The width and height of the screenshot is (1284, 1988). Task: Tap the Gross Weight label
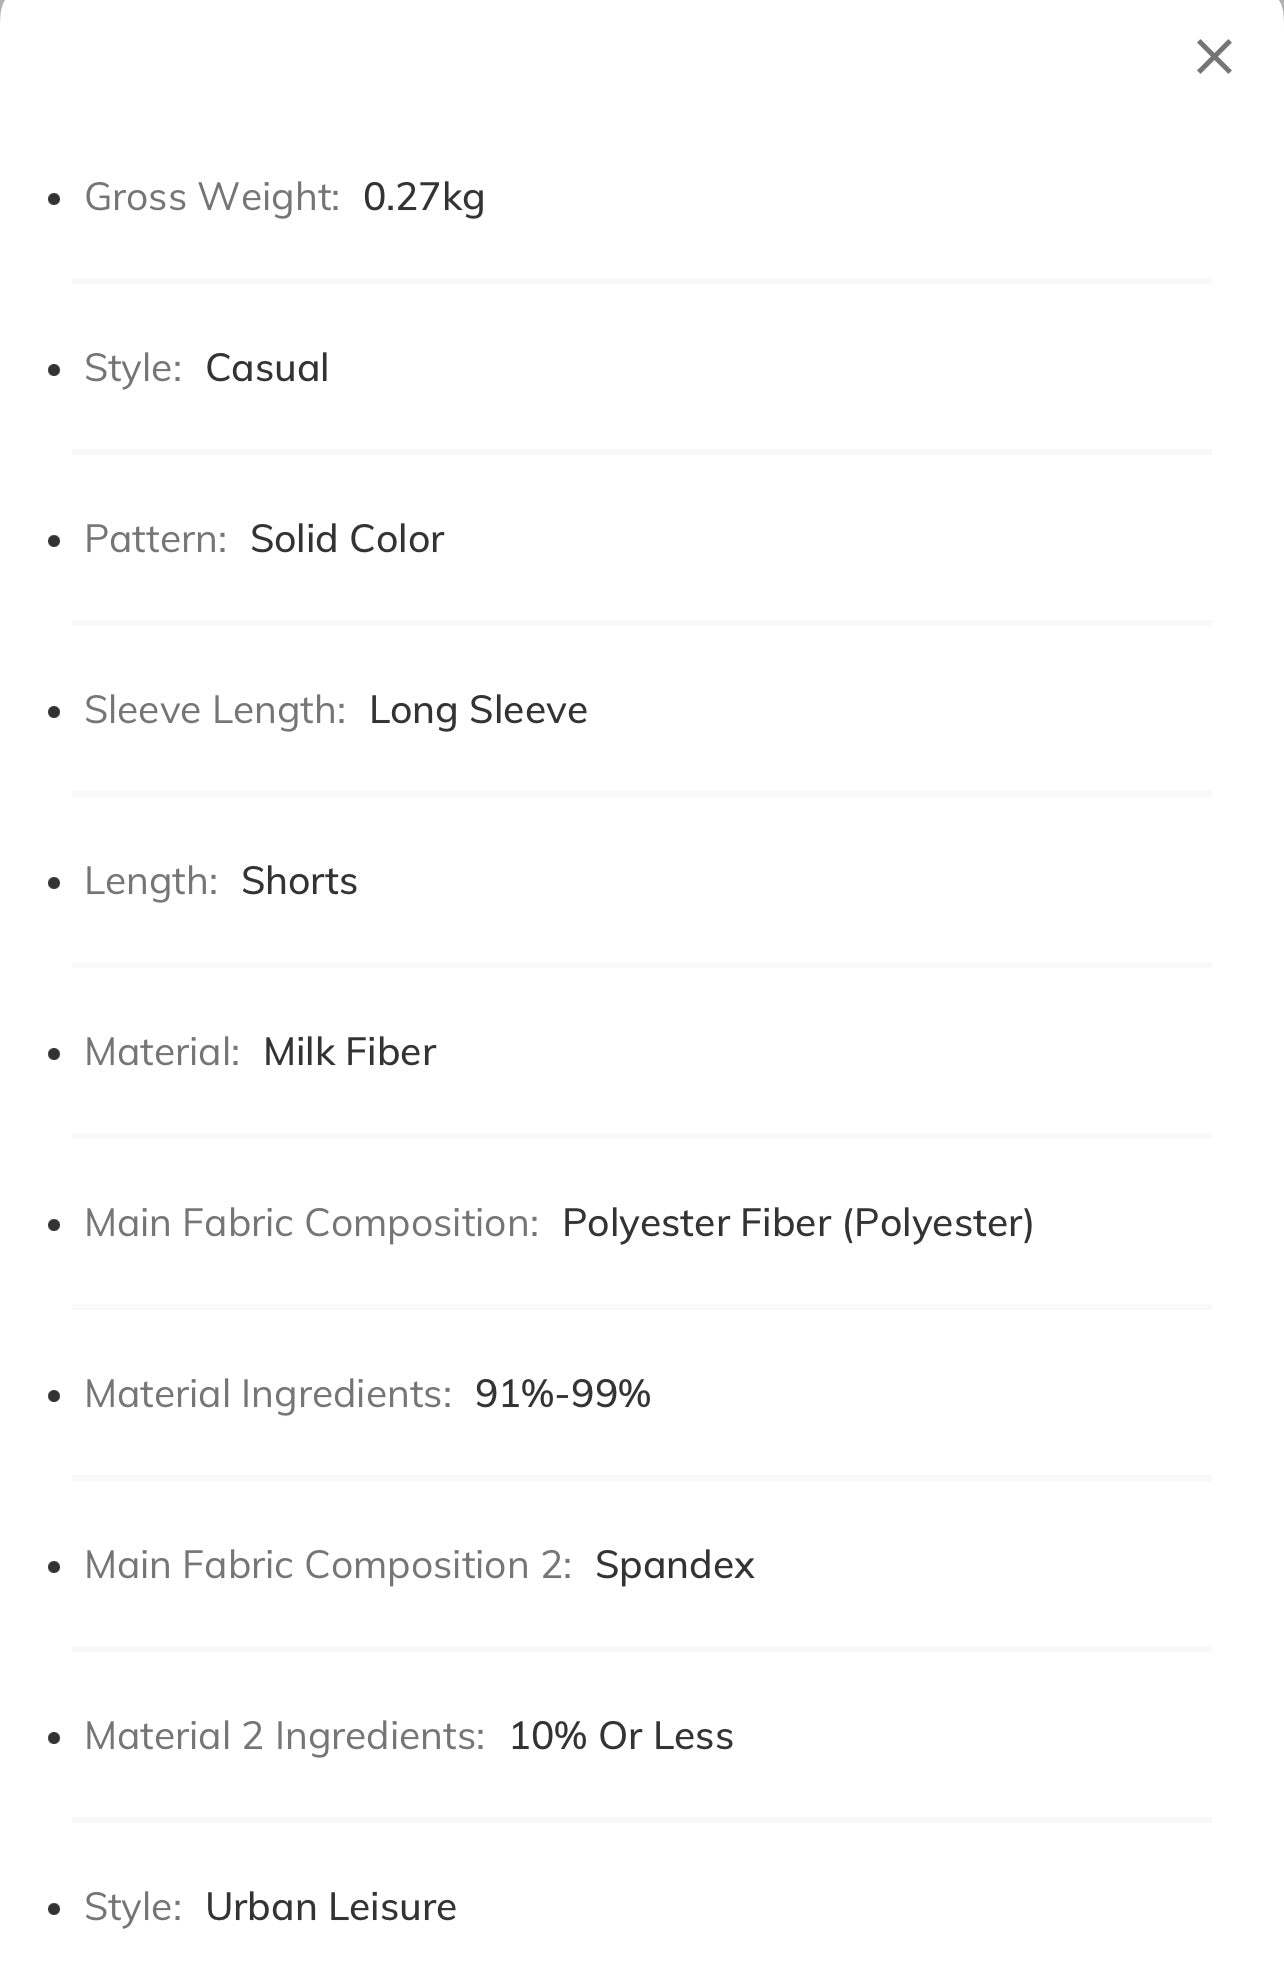click(x=212, y=197)
